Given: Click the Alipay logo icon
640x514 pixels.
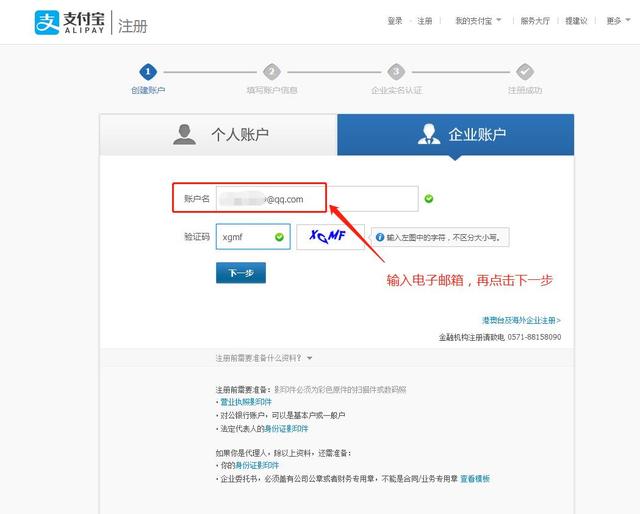Looking at the screenshot, I should (x=47, y=23).
